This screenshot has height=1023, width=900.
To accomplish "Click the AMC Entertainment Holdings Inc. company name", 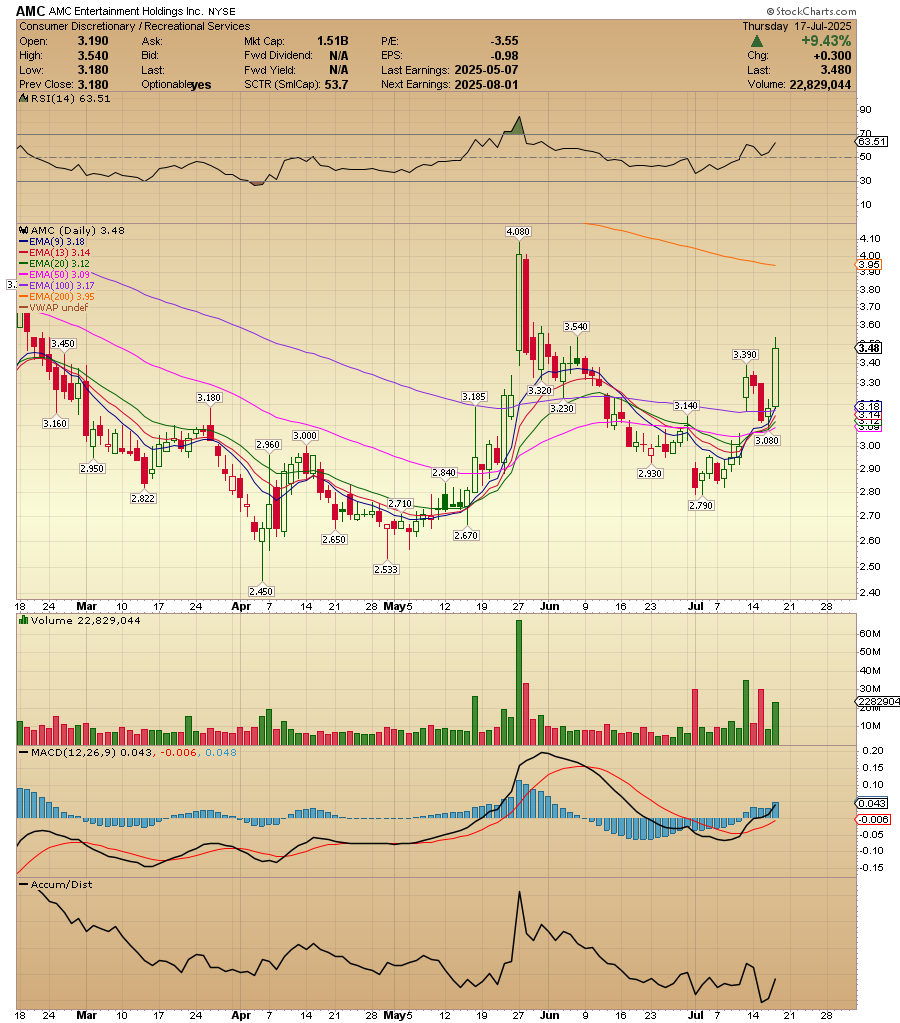I will point(127,12).
